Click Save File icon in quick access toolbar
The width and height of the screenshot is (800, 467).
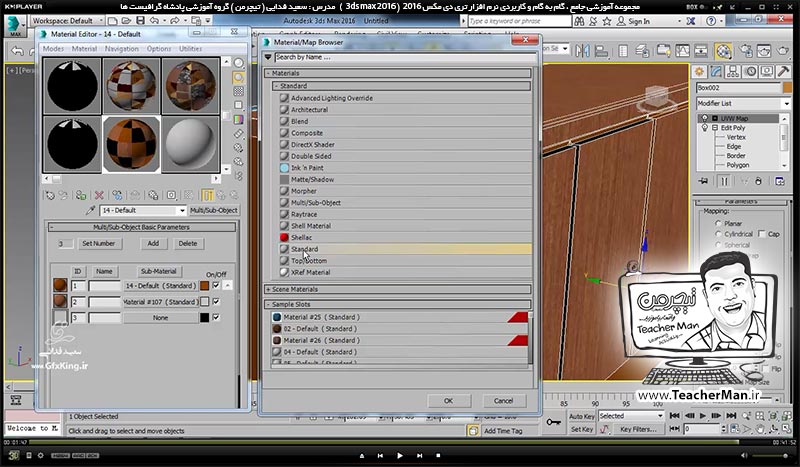pos(140,20)
